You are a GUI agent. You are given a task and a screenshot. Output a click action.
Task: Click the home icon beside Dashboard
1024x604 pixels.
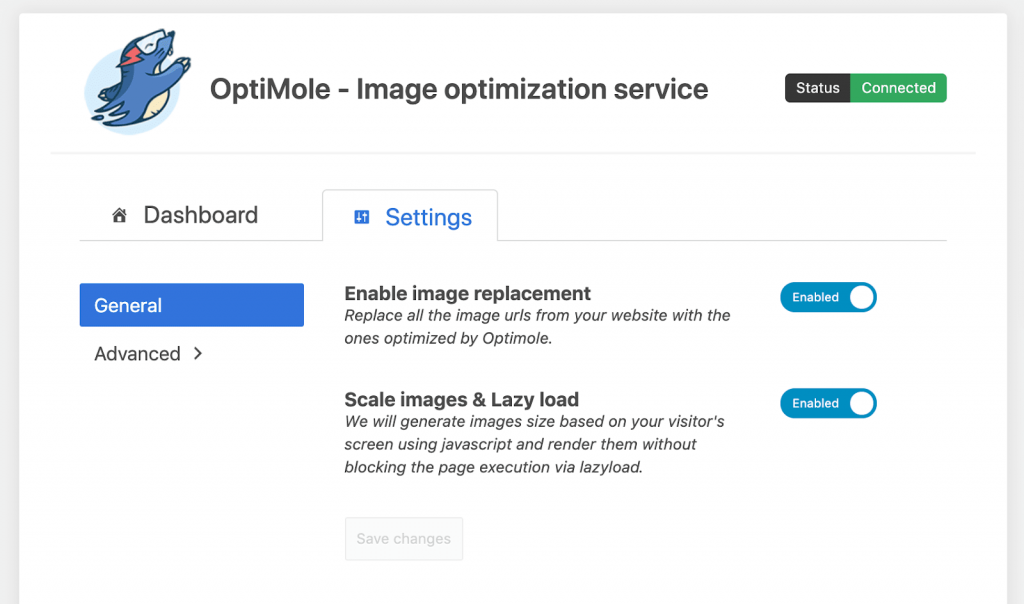coord(120,215)
